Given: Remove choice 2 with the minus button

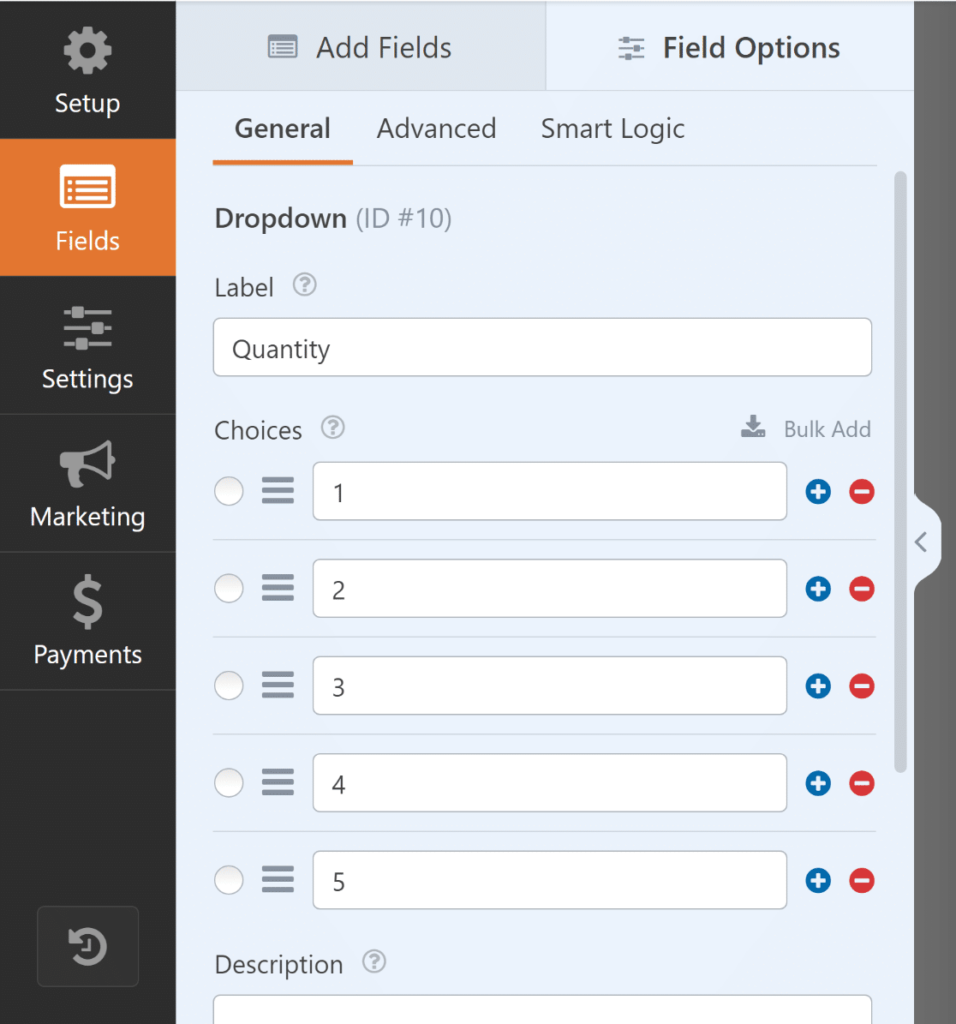Looking at the screenshot, I should pyautogui.click(x=861, y=589).
